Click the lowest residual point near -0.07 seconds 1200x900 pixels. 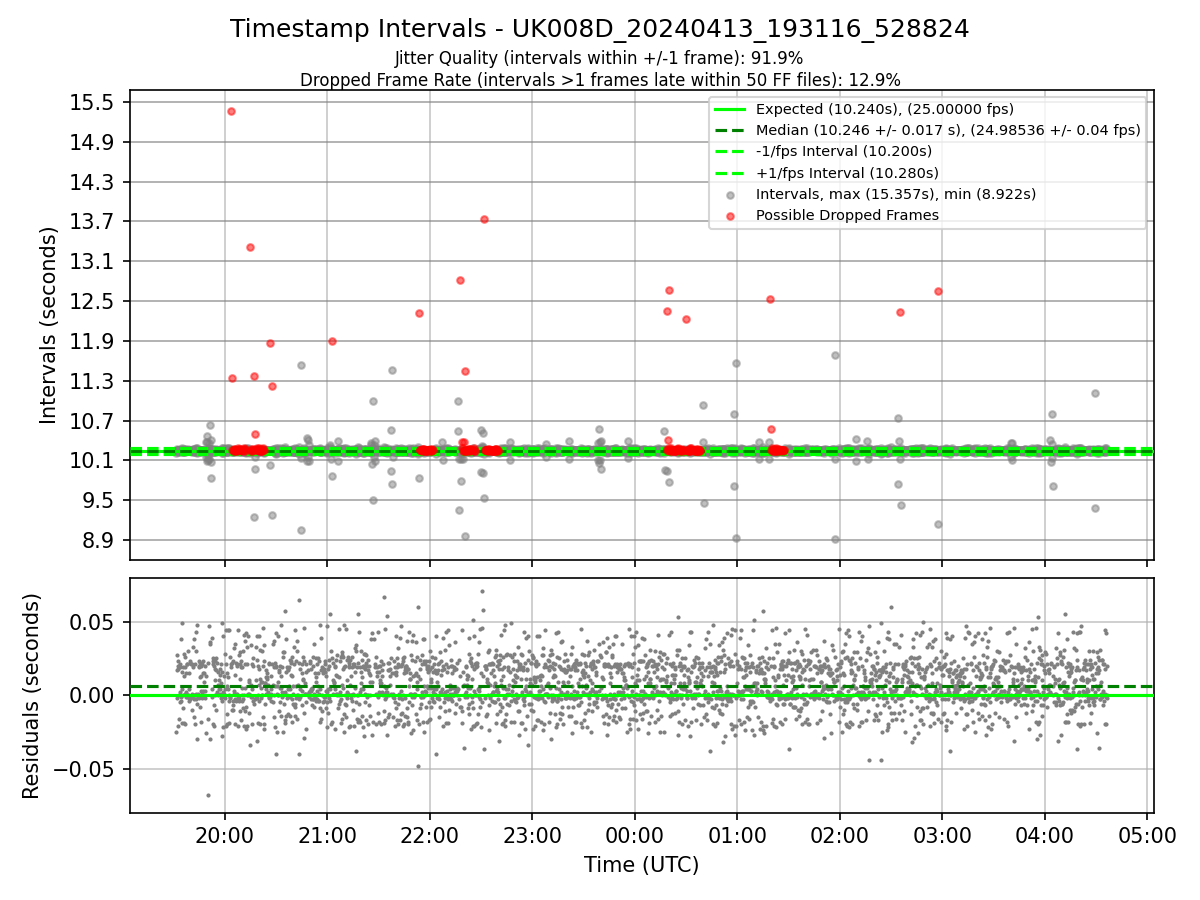(208, 795)
